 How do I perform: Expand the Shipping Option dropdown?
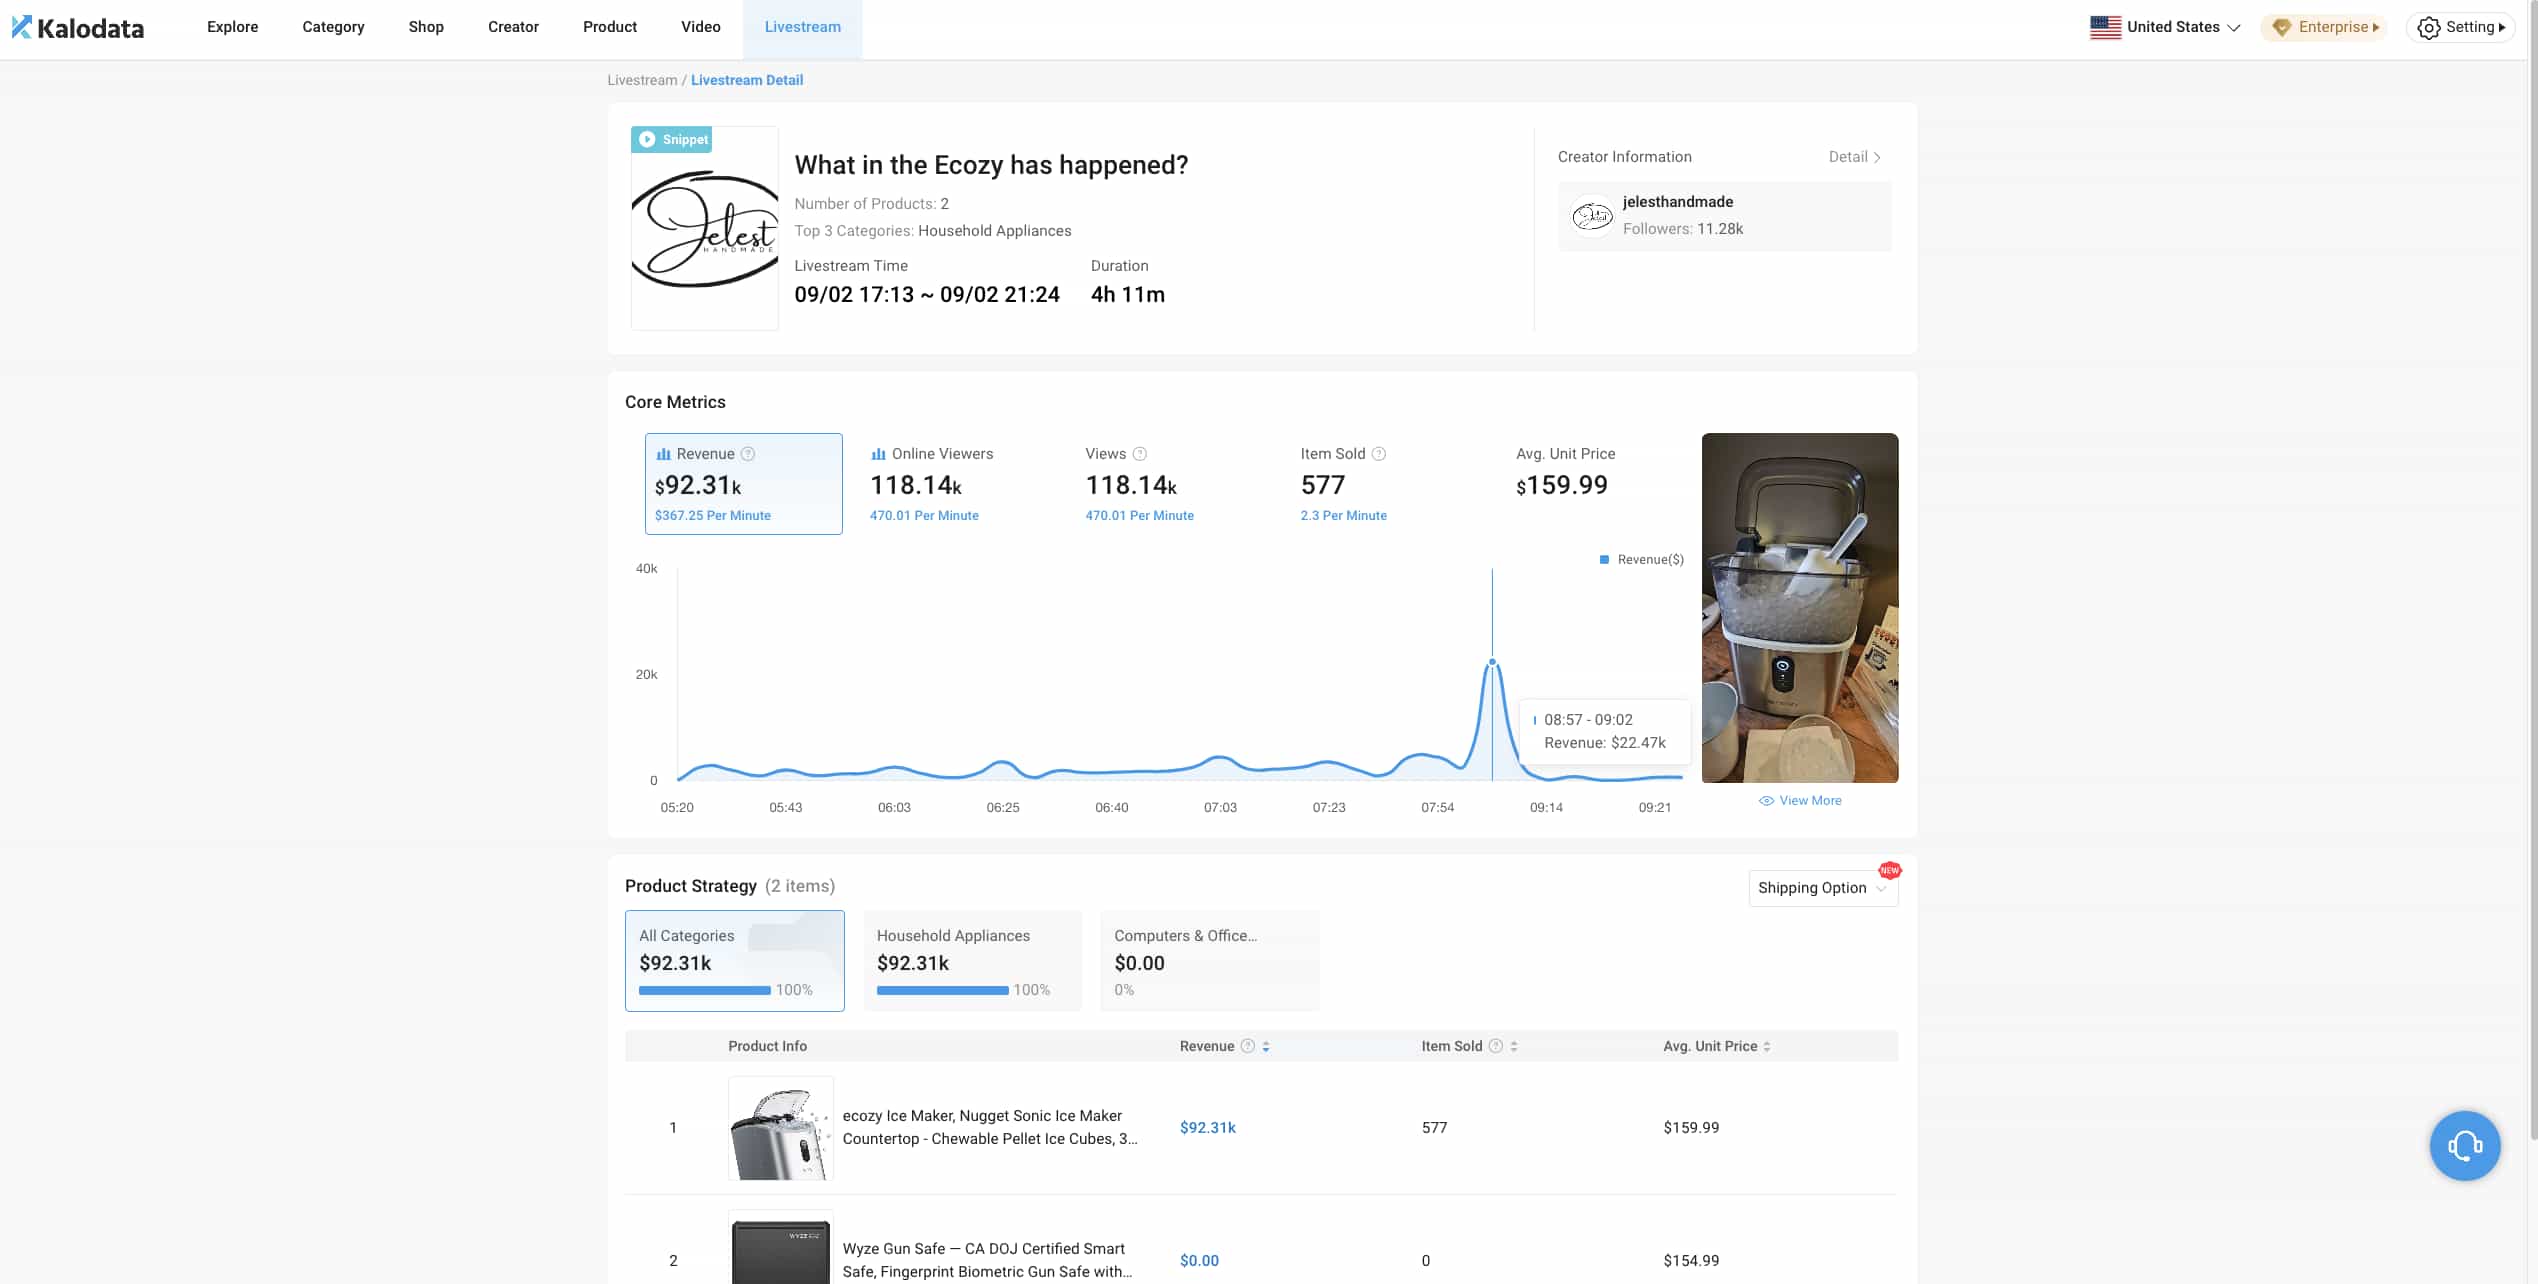click(x=1822, y=888)
